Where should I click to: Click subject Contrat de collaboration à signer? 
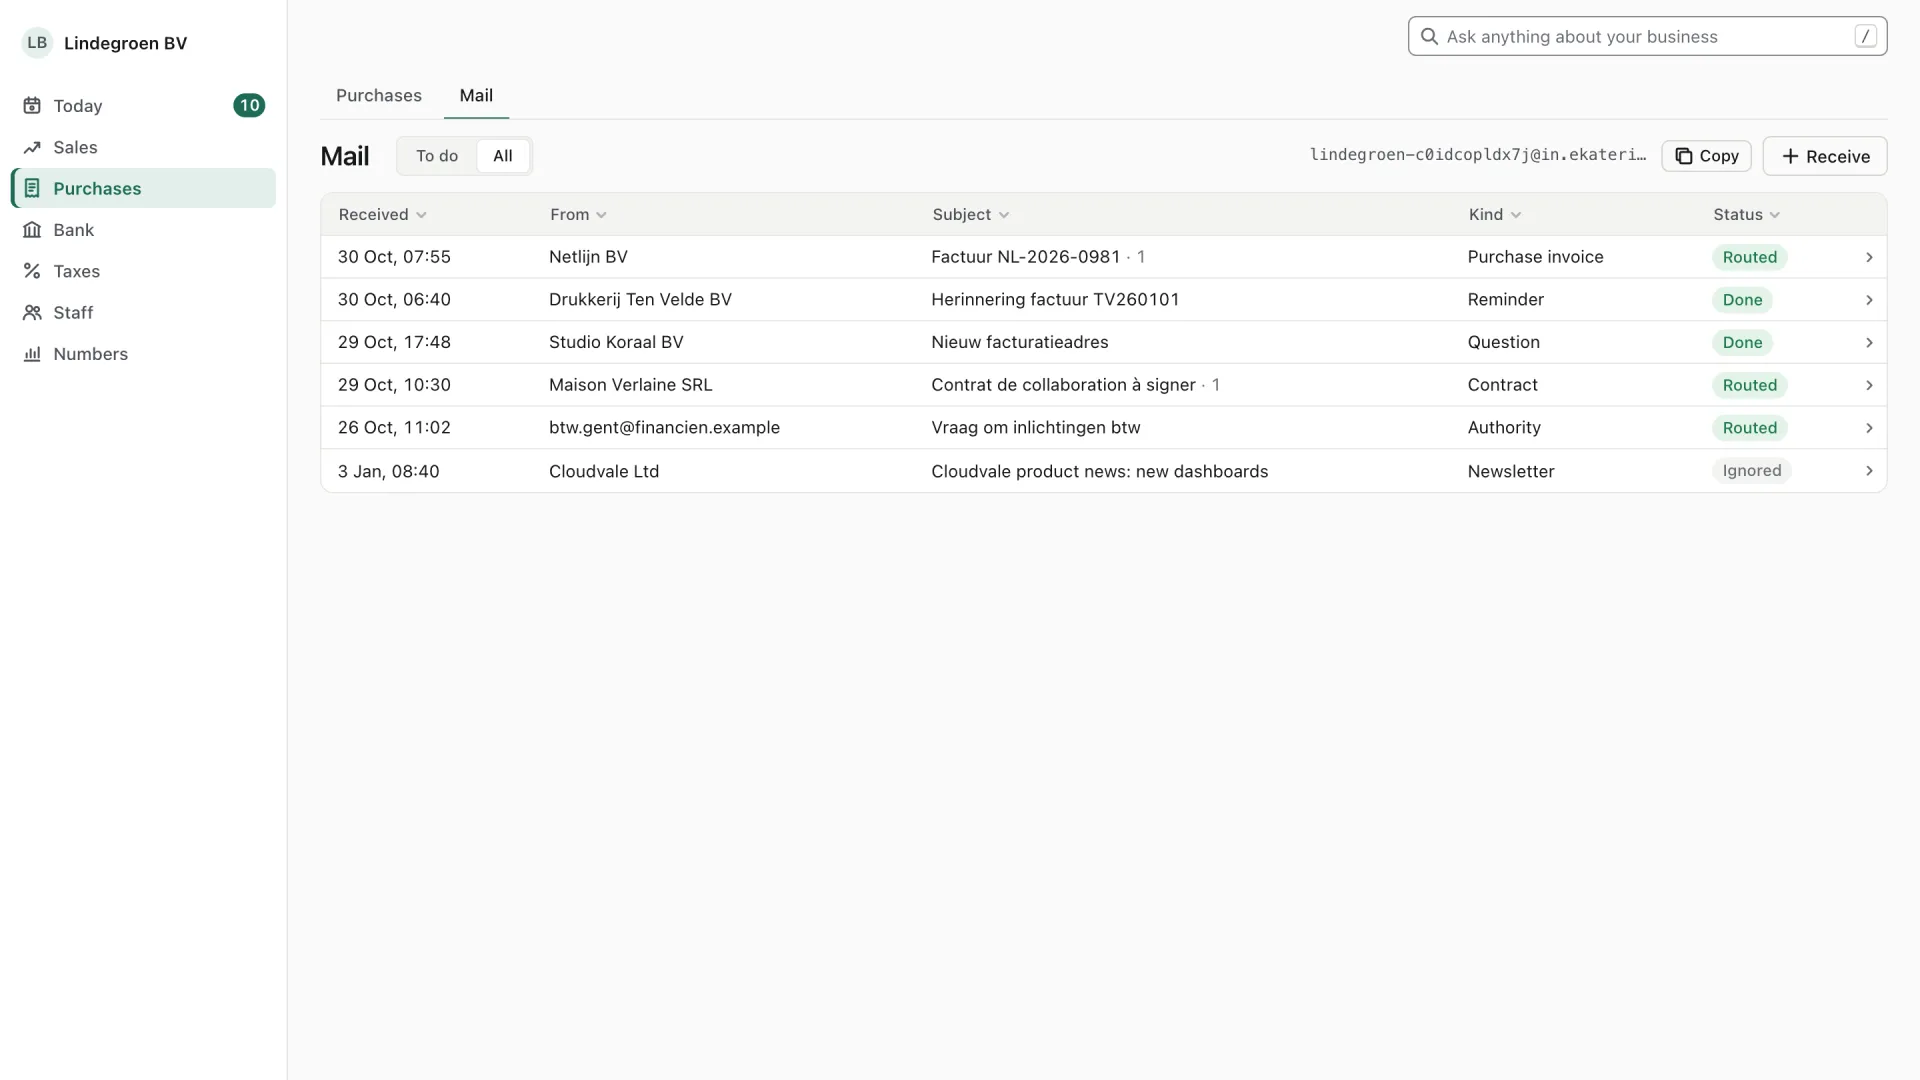tap(1063, 385)
